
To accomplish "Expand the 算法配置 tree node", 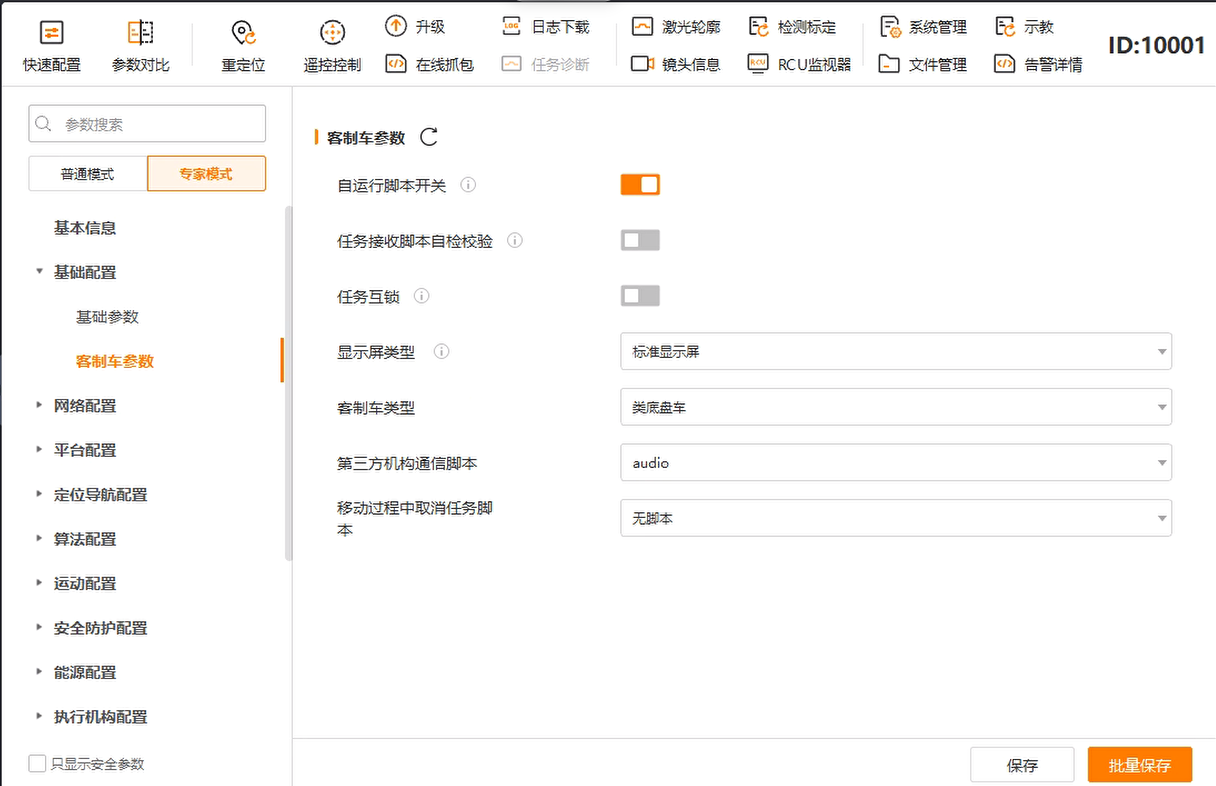I will pyautogui.click(x=39, y=538).
